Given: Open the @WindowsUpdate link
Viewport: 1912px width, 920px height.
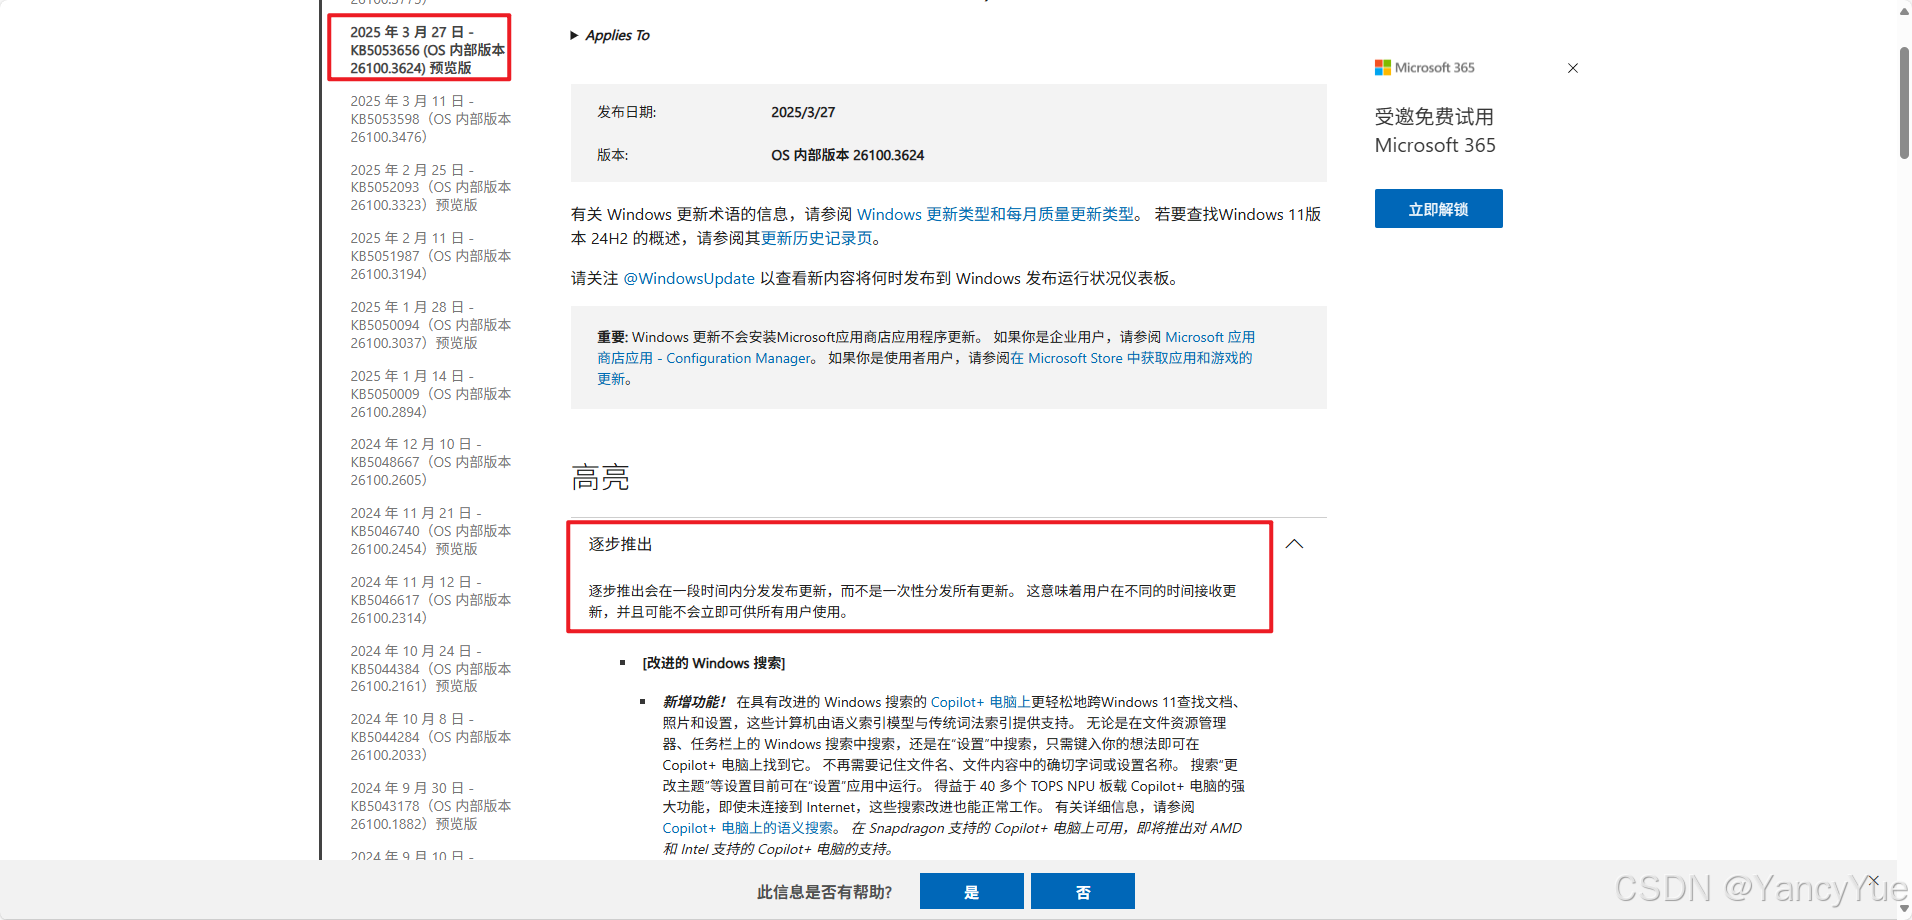Looking at the screenshot, I should (x=689, y=278).
